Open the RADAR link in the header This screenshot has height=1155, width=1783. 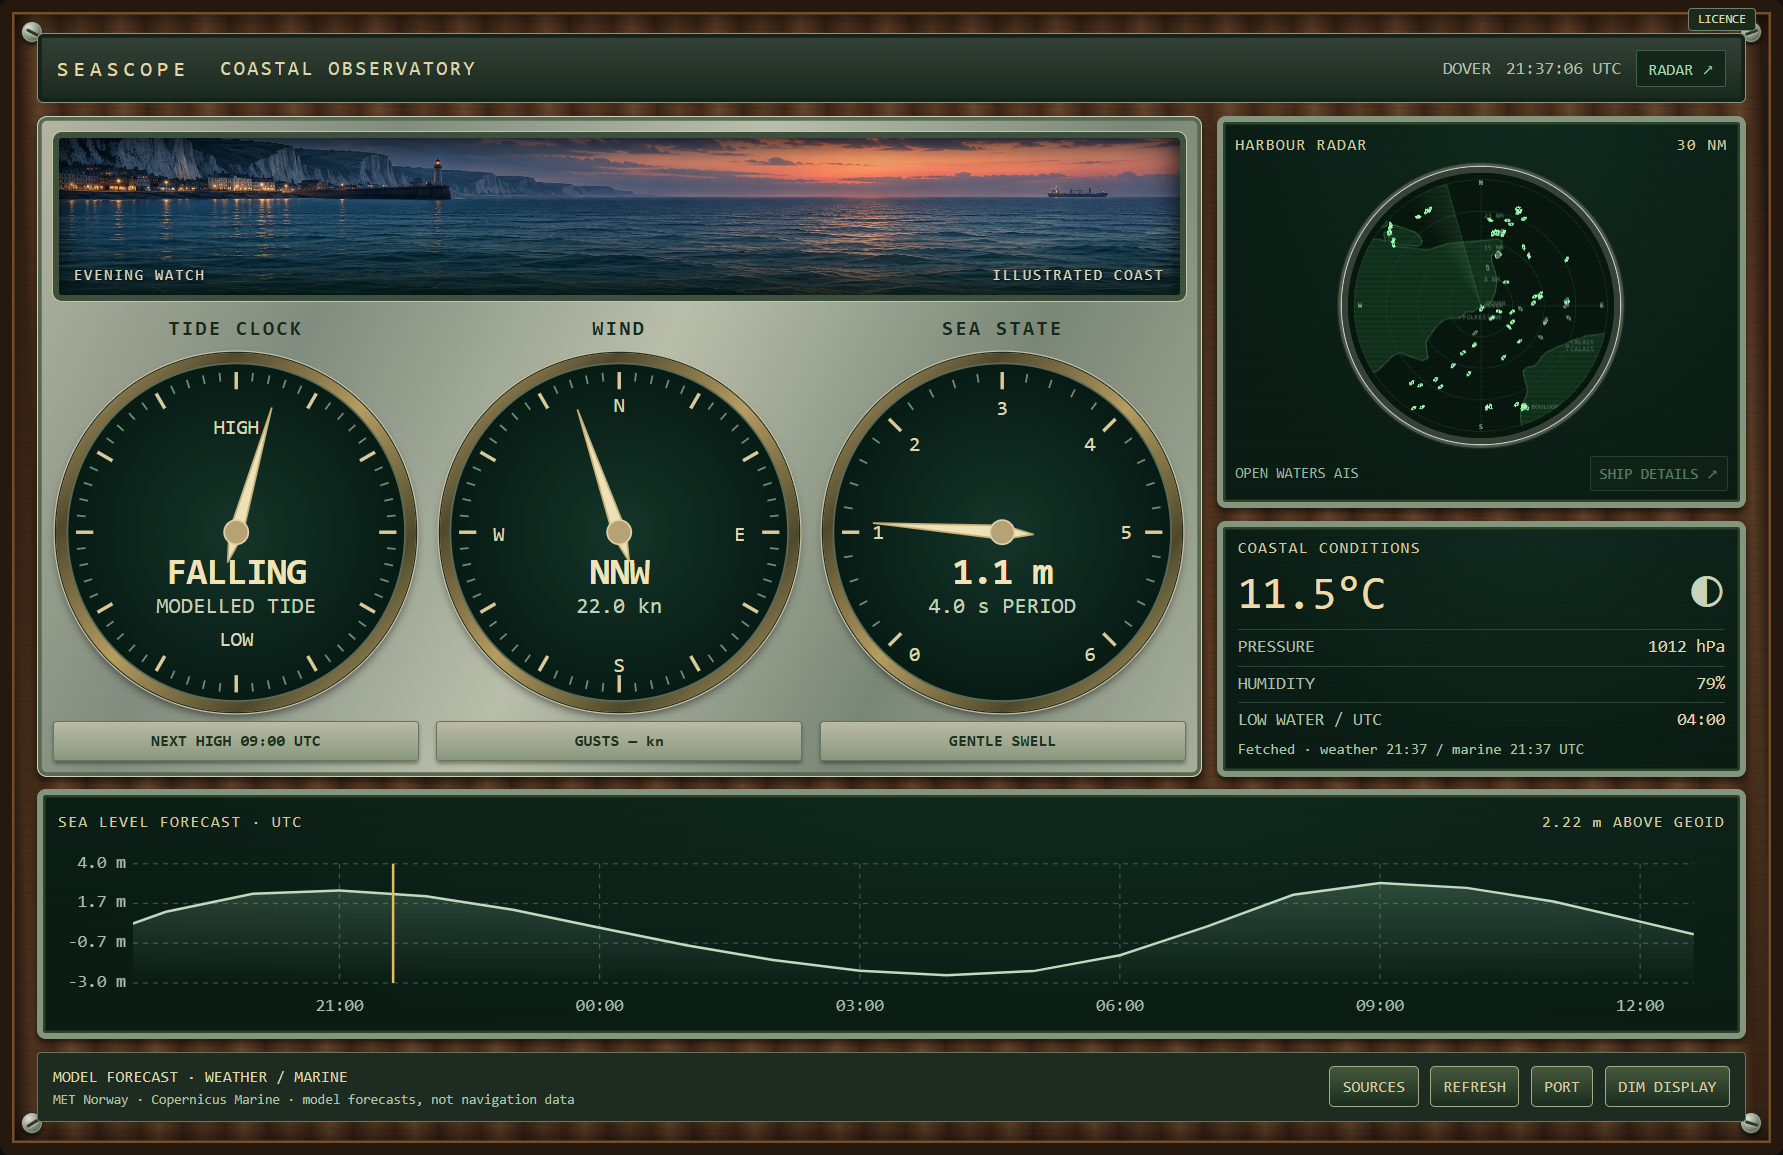1680,69
